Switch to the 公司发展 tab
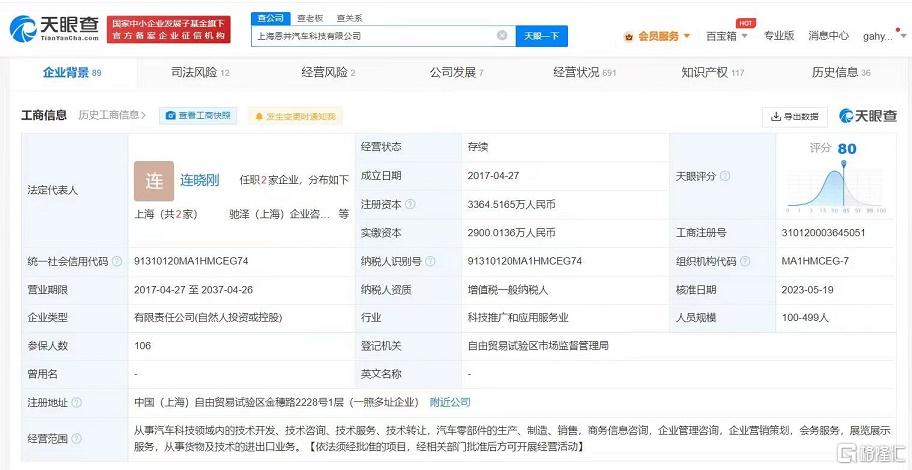 click(457, 73)
